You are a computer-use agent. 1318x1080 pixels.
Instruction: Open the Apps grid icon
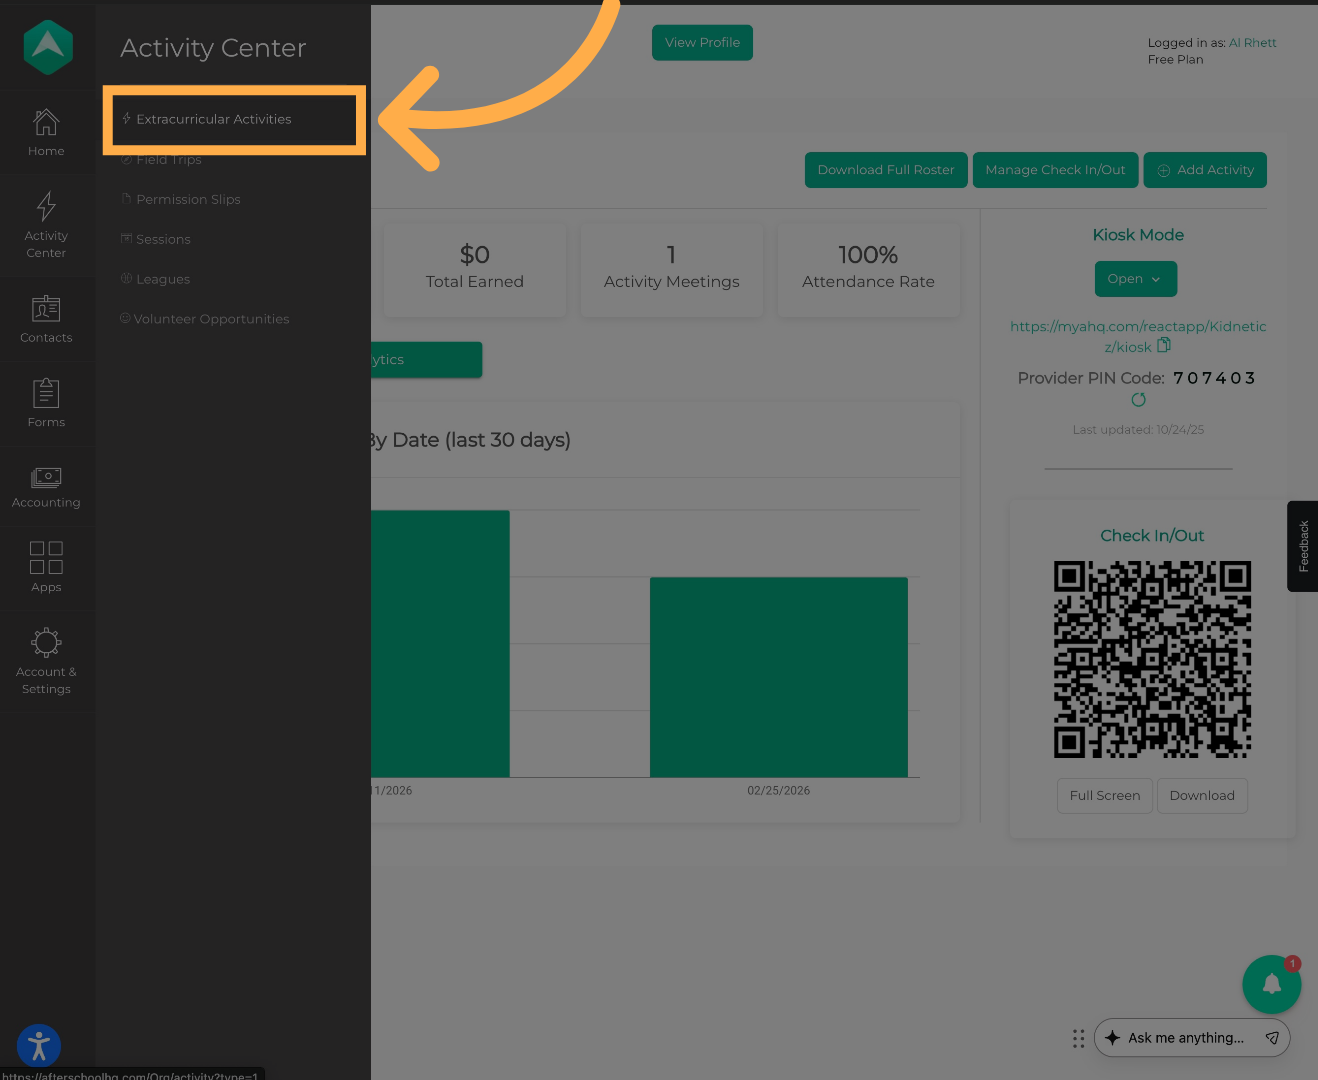(46, 558)
